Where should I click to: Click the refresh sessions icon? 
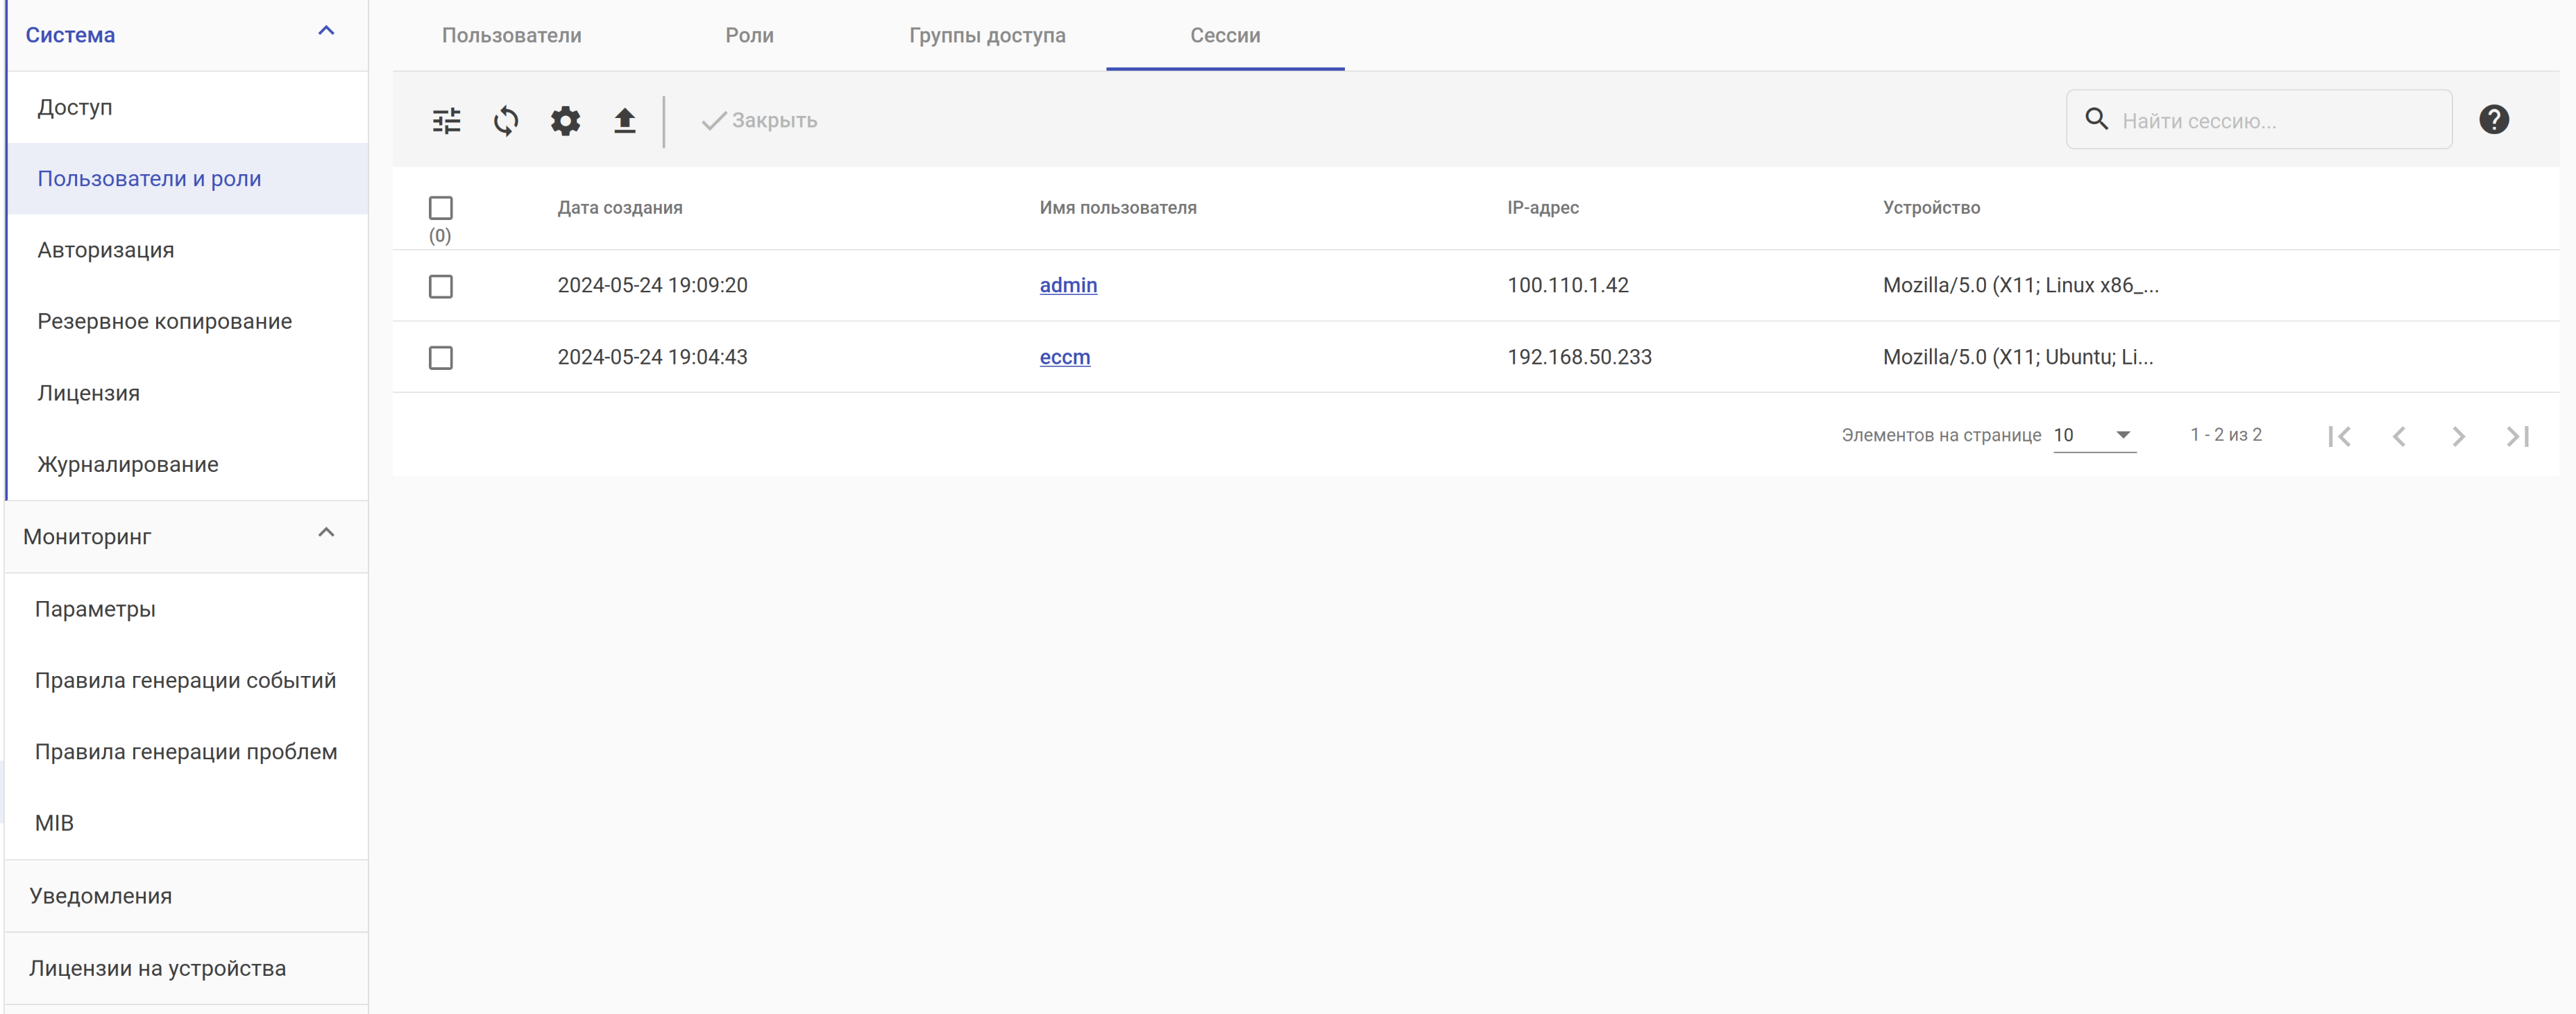click(x=506, y=121)
